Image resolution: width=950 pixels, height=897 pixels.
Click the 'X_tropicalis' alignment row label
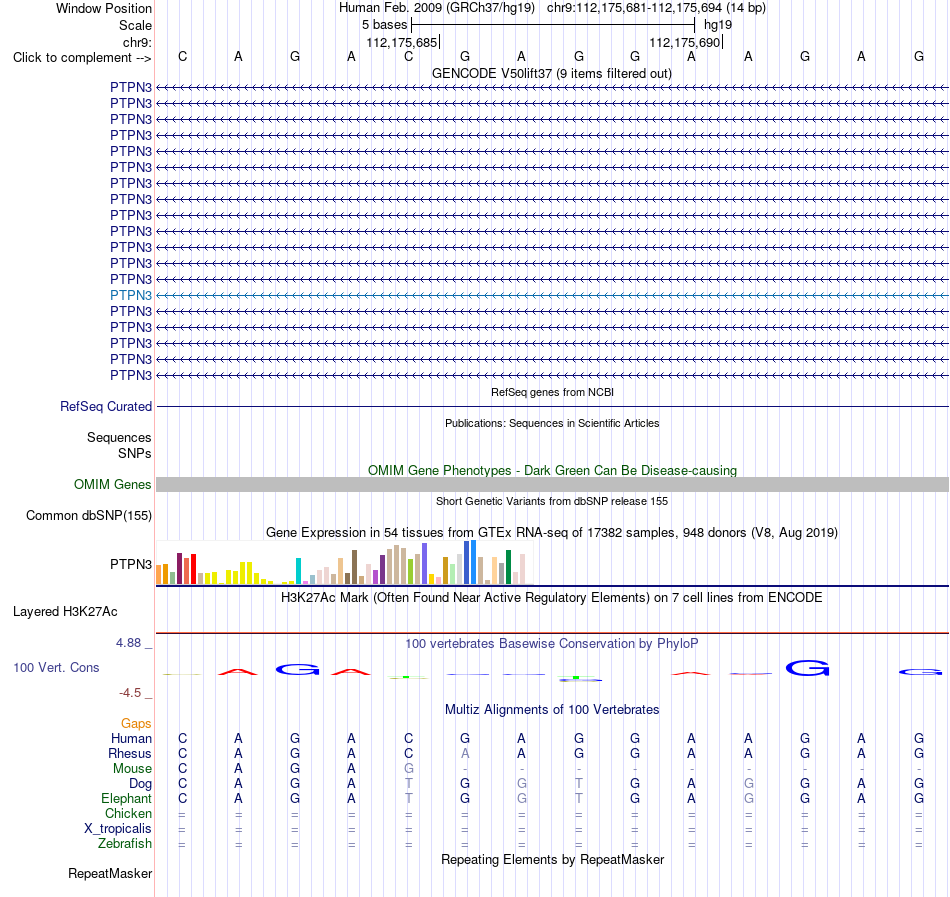click(x=118, y=829)
